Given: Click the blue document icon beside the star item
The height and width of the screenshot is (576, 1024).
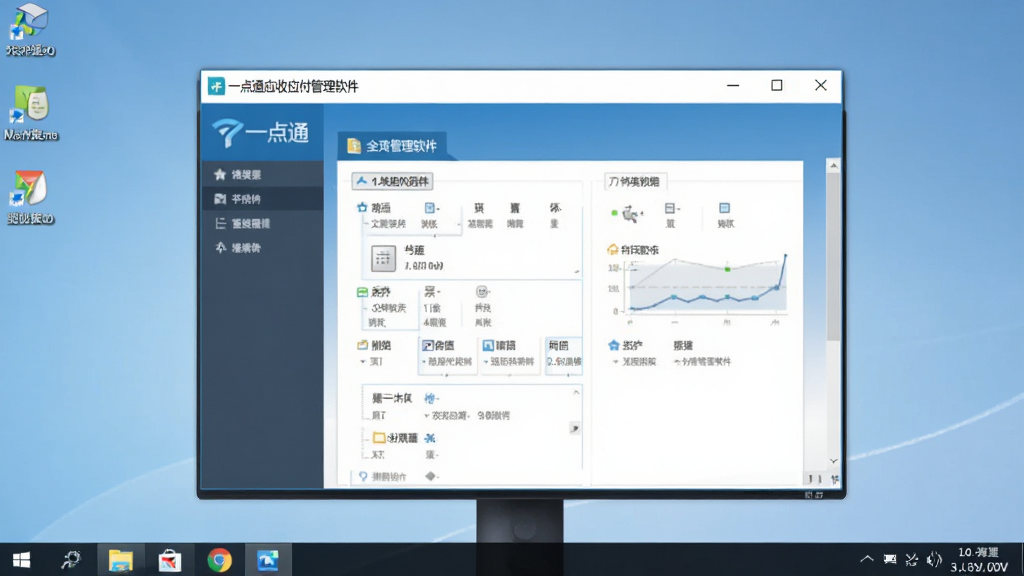Looking at the screenshot, I should click(429, 208).
